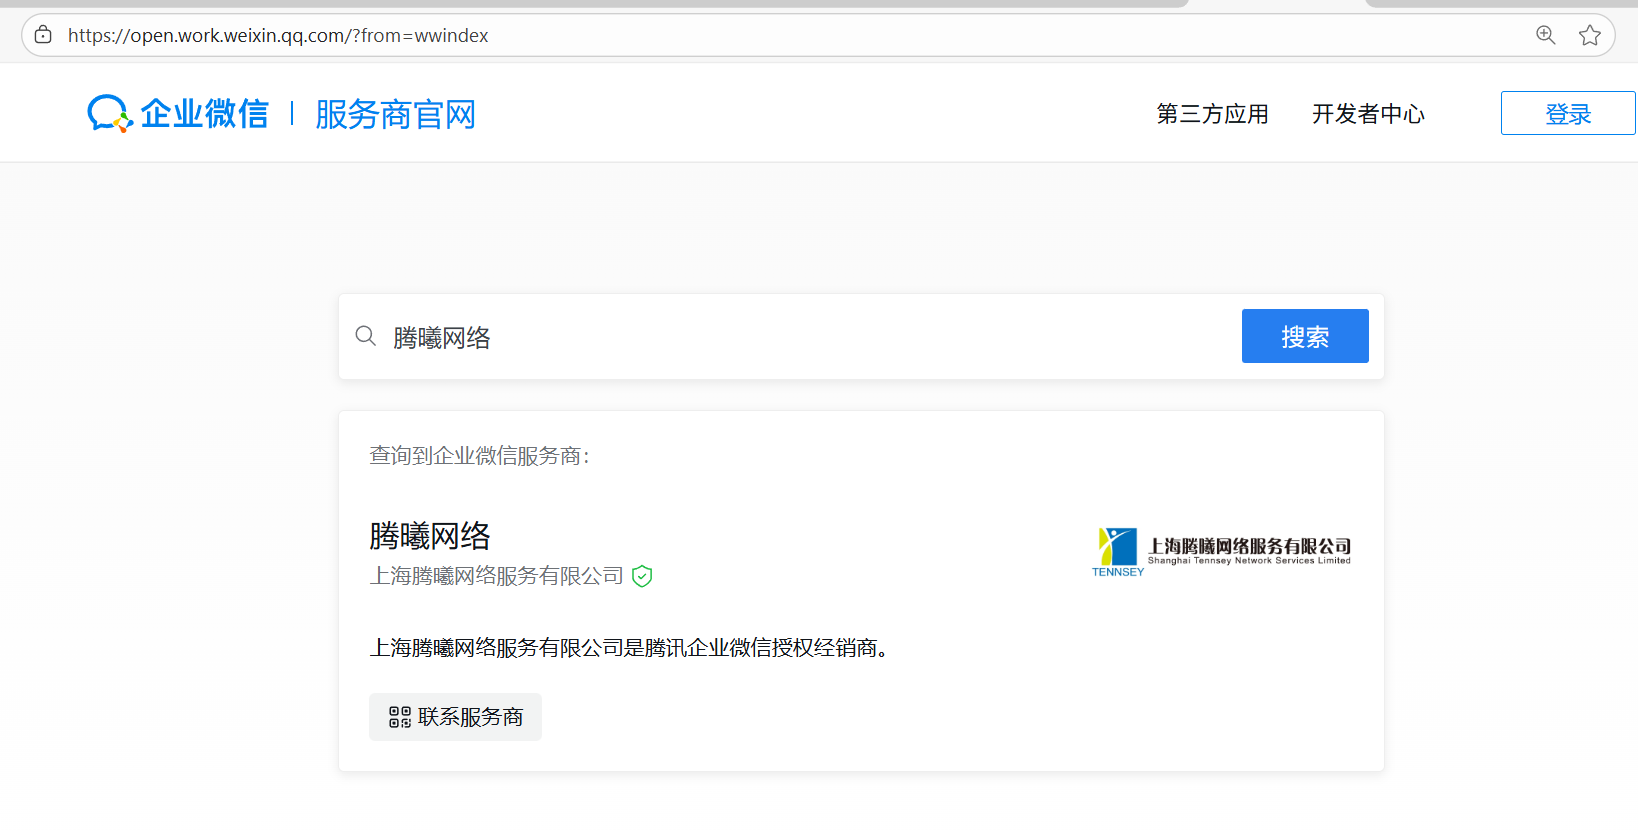Click the magnifier icon inside the search box
The height and width of the screenshot is (830, 1638).
(366, 336)
